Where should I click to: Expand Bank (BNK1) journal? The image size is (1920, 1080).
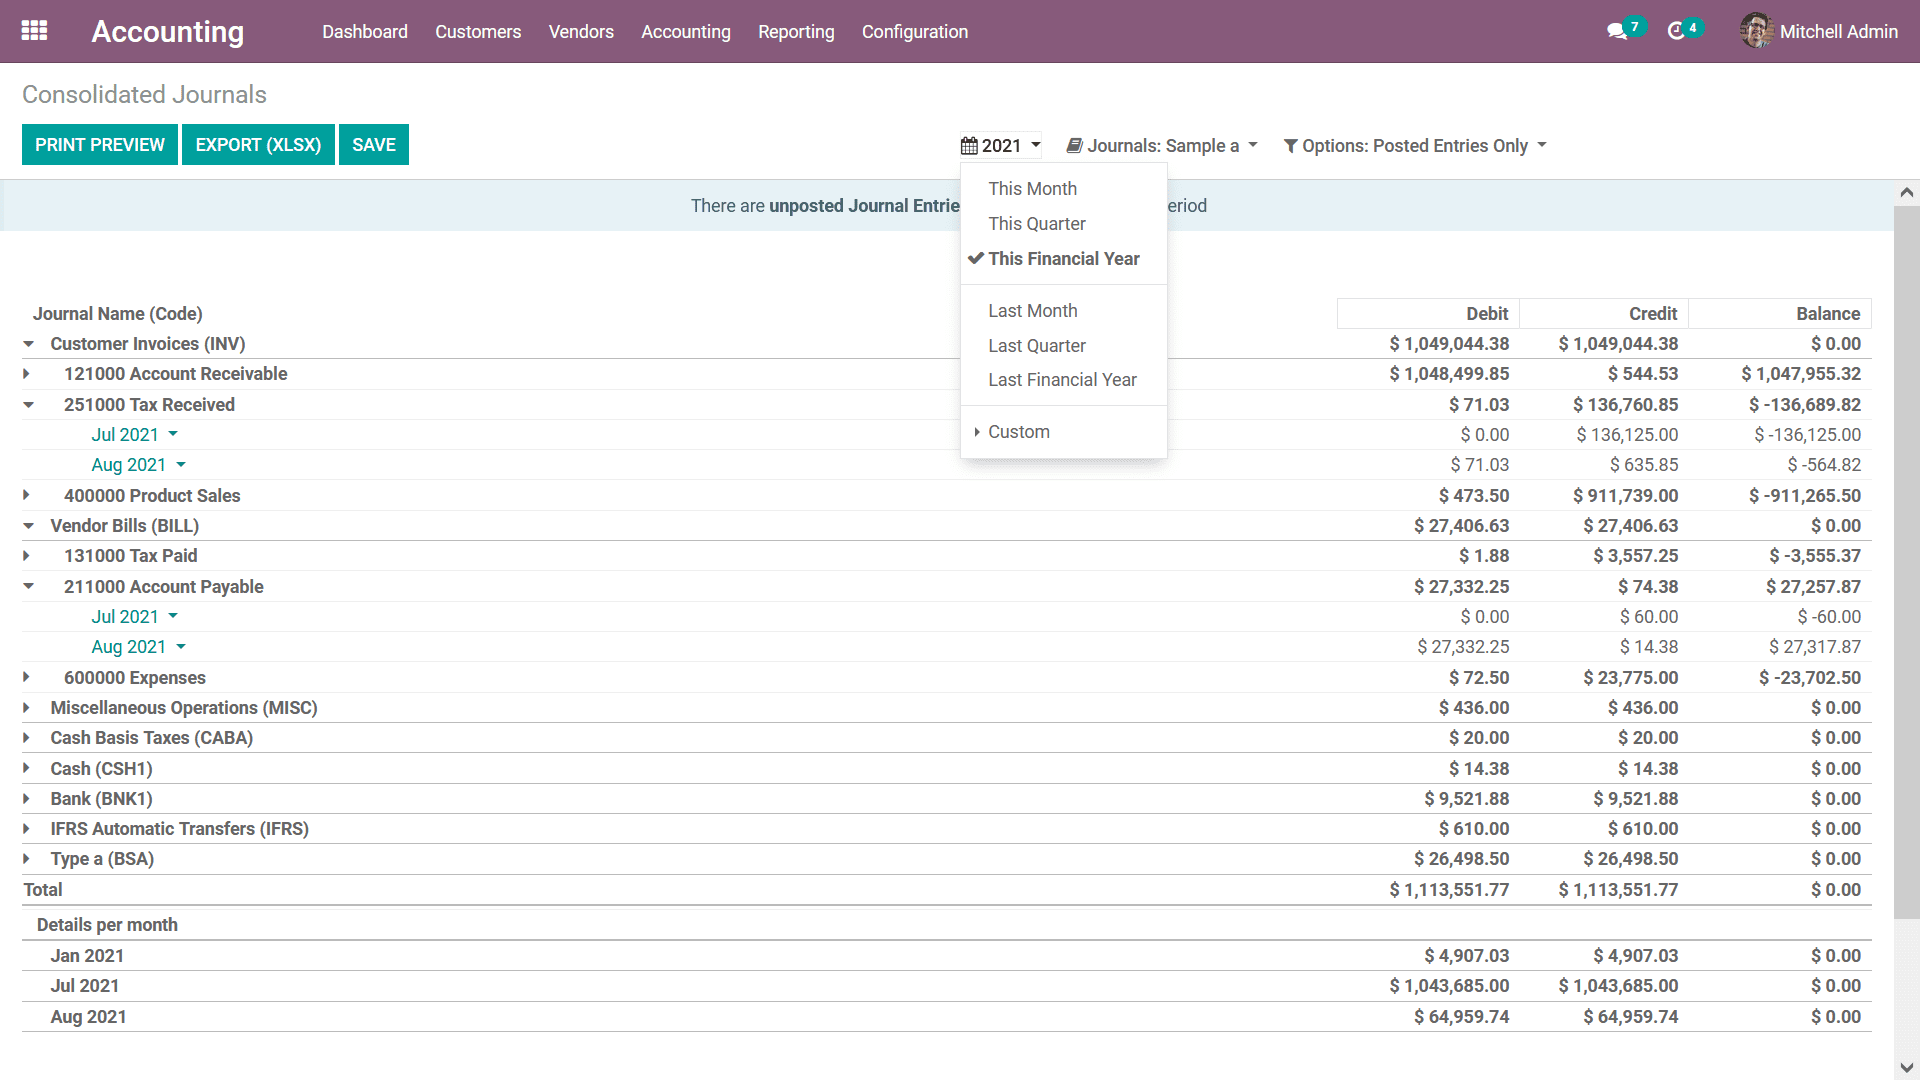28,799
